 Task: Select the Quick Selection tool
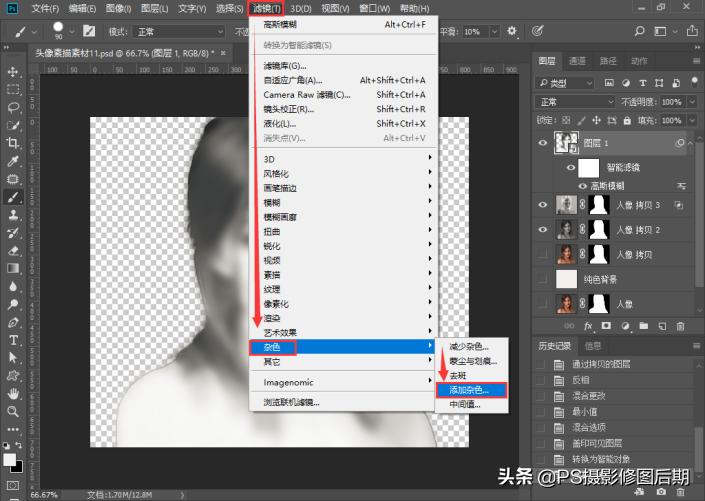[x=13, y=125]
